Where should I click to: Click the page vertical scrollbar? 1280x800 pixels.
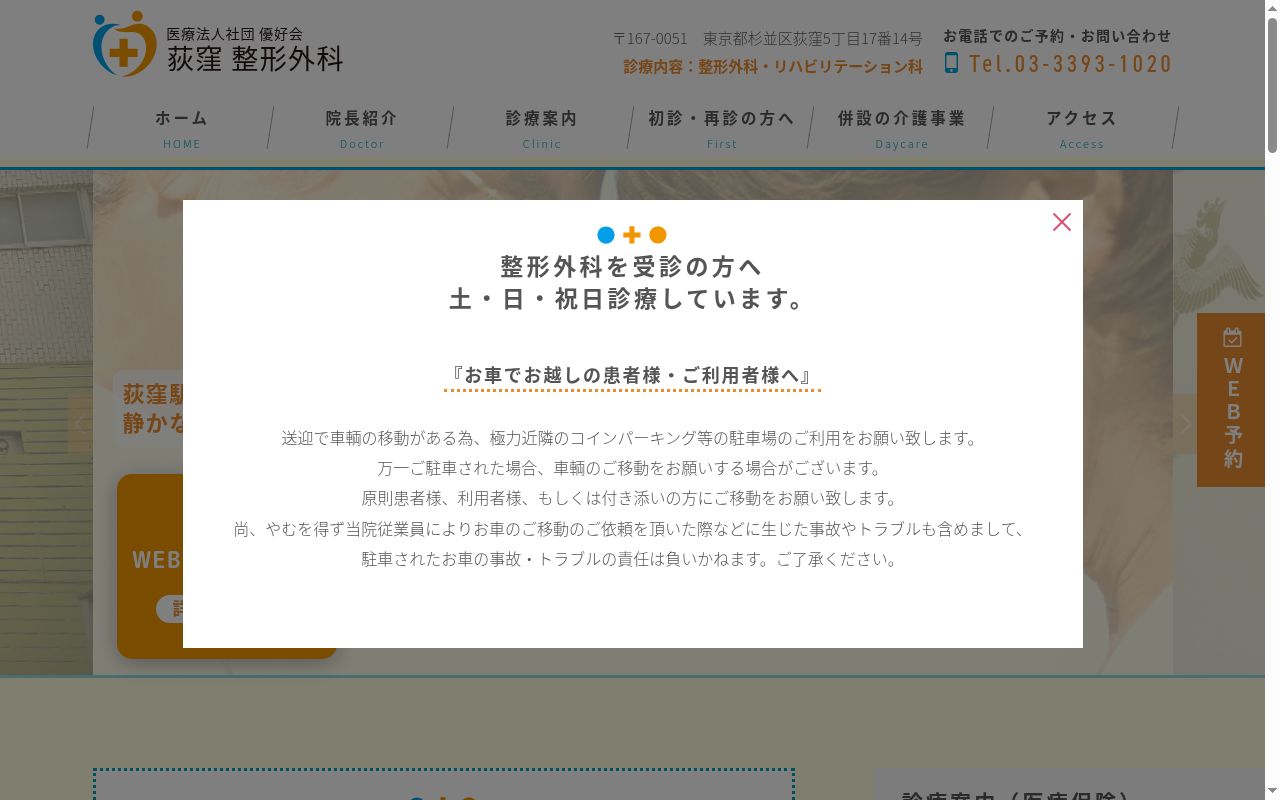(x=1272, y=85)
